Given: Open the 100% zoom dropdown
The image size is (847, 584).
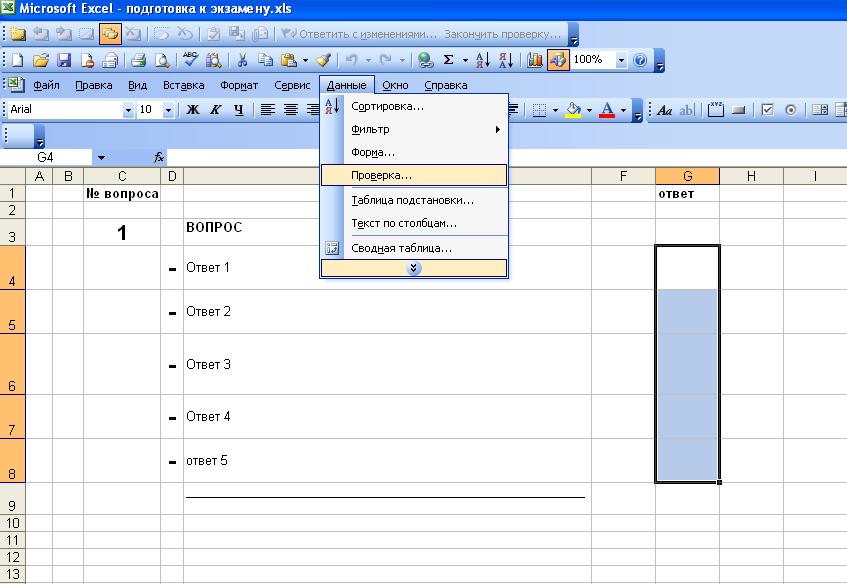Looking at the screenshot, I should (x=621, y=60).
